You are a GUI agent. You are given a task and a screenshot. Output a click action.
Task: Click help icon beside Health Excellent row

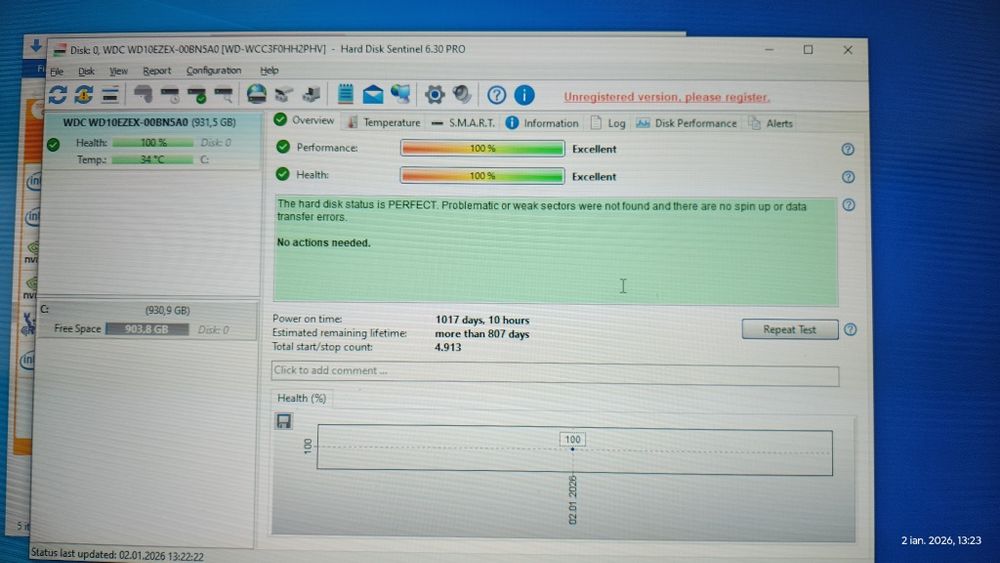848,177
